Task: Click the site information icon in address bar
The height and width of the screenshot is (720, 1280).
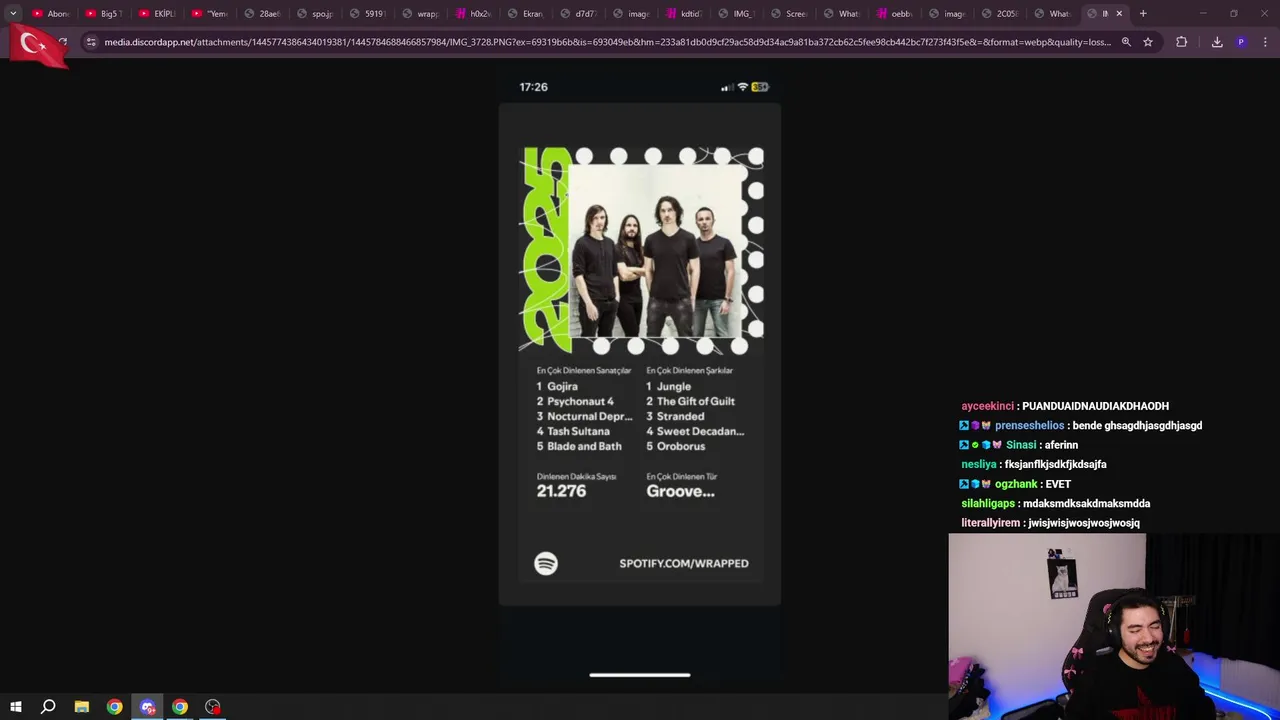Action: click(91, 42)
